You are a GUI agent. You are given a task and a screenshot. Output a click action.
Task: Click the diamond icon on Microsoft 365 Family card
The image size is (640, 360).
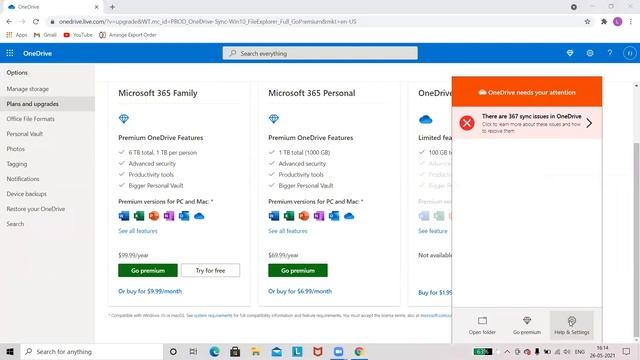click(124, 119)
